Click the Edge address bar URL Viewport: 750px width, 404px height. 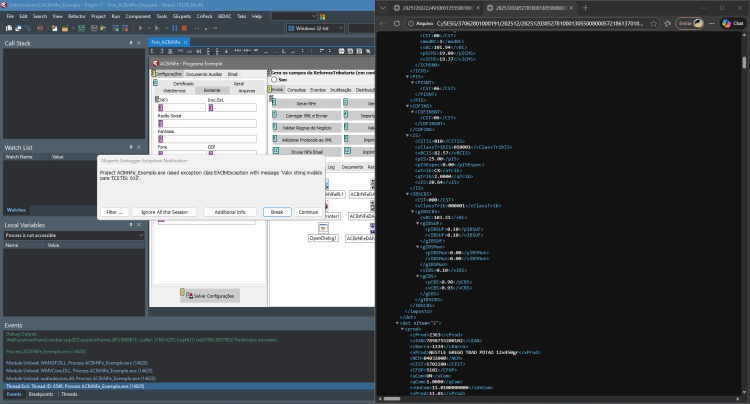tap(540, 23)
